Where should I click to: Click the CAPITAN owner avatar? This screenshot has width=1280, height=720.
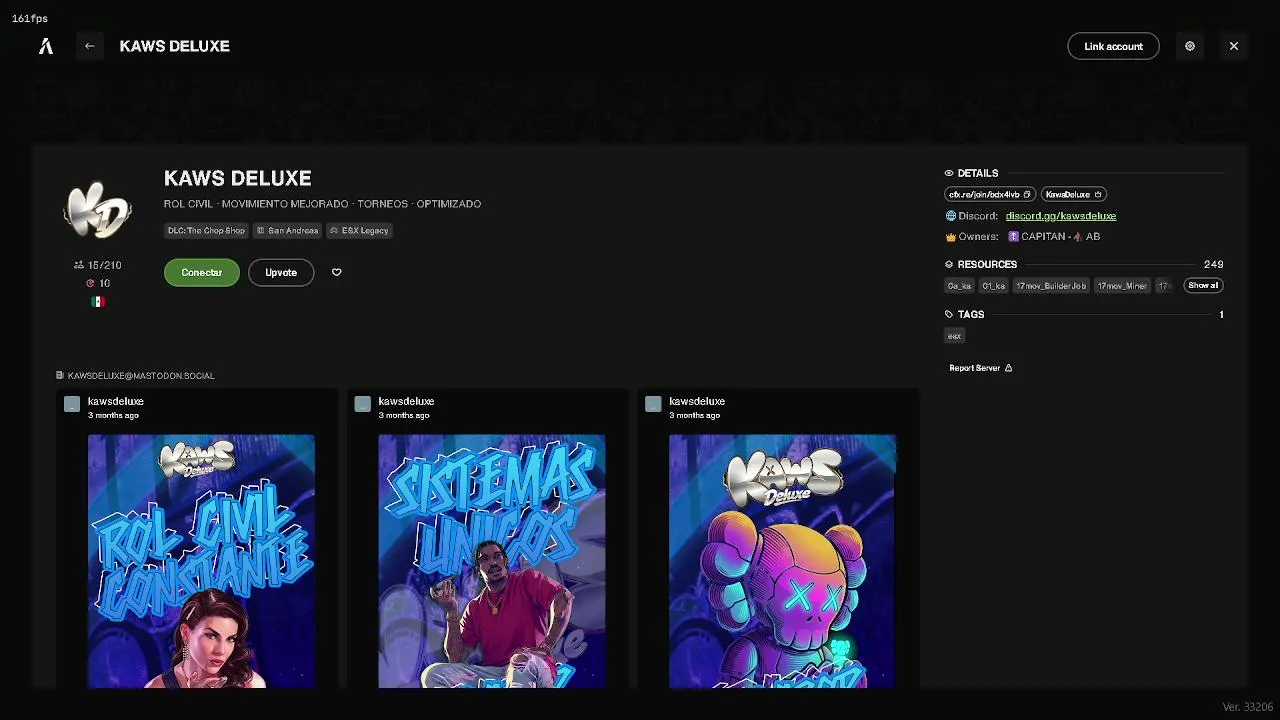click(x=1013, y=237)
